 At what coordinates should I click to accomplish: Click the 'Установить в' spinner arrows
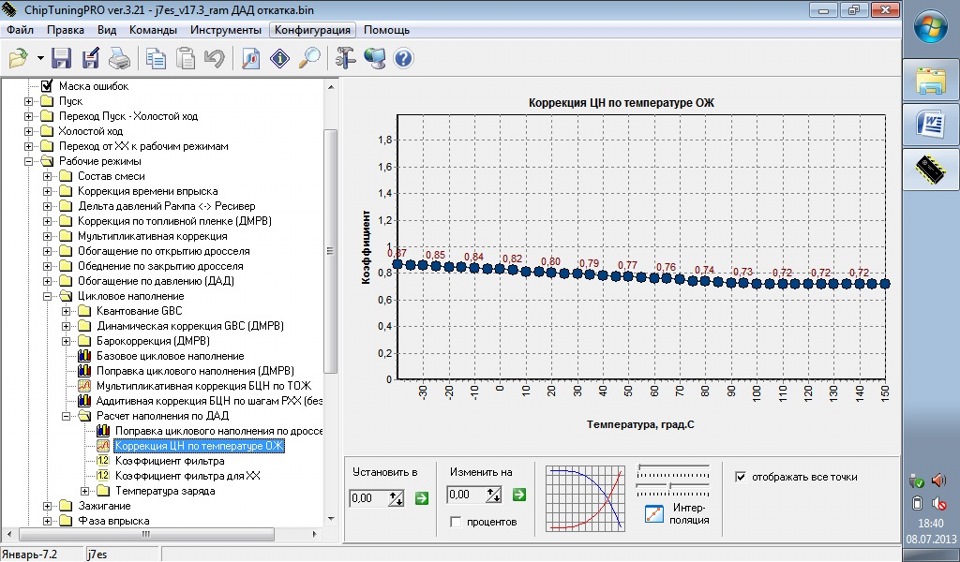(396, 498)
